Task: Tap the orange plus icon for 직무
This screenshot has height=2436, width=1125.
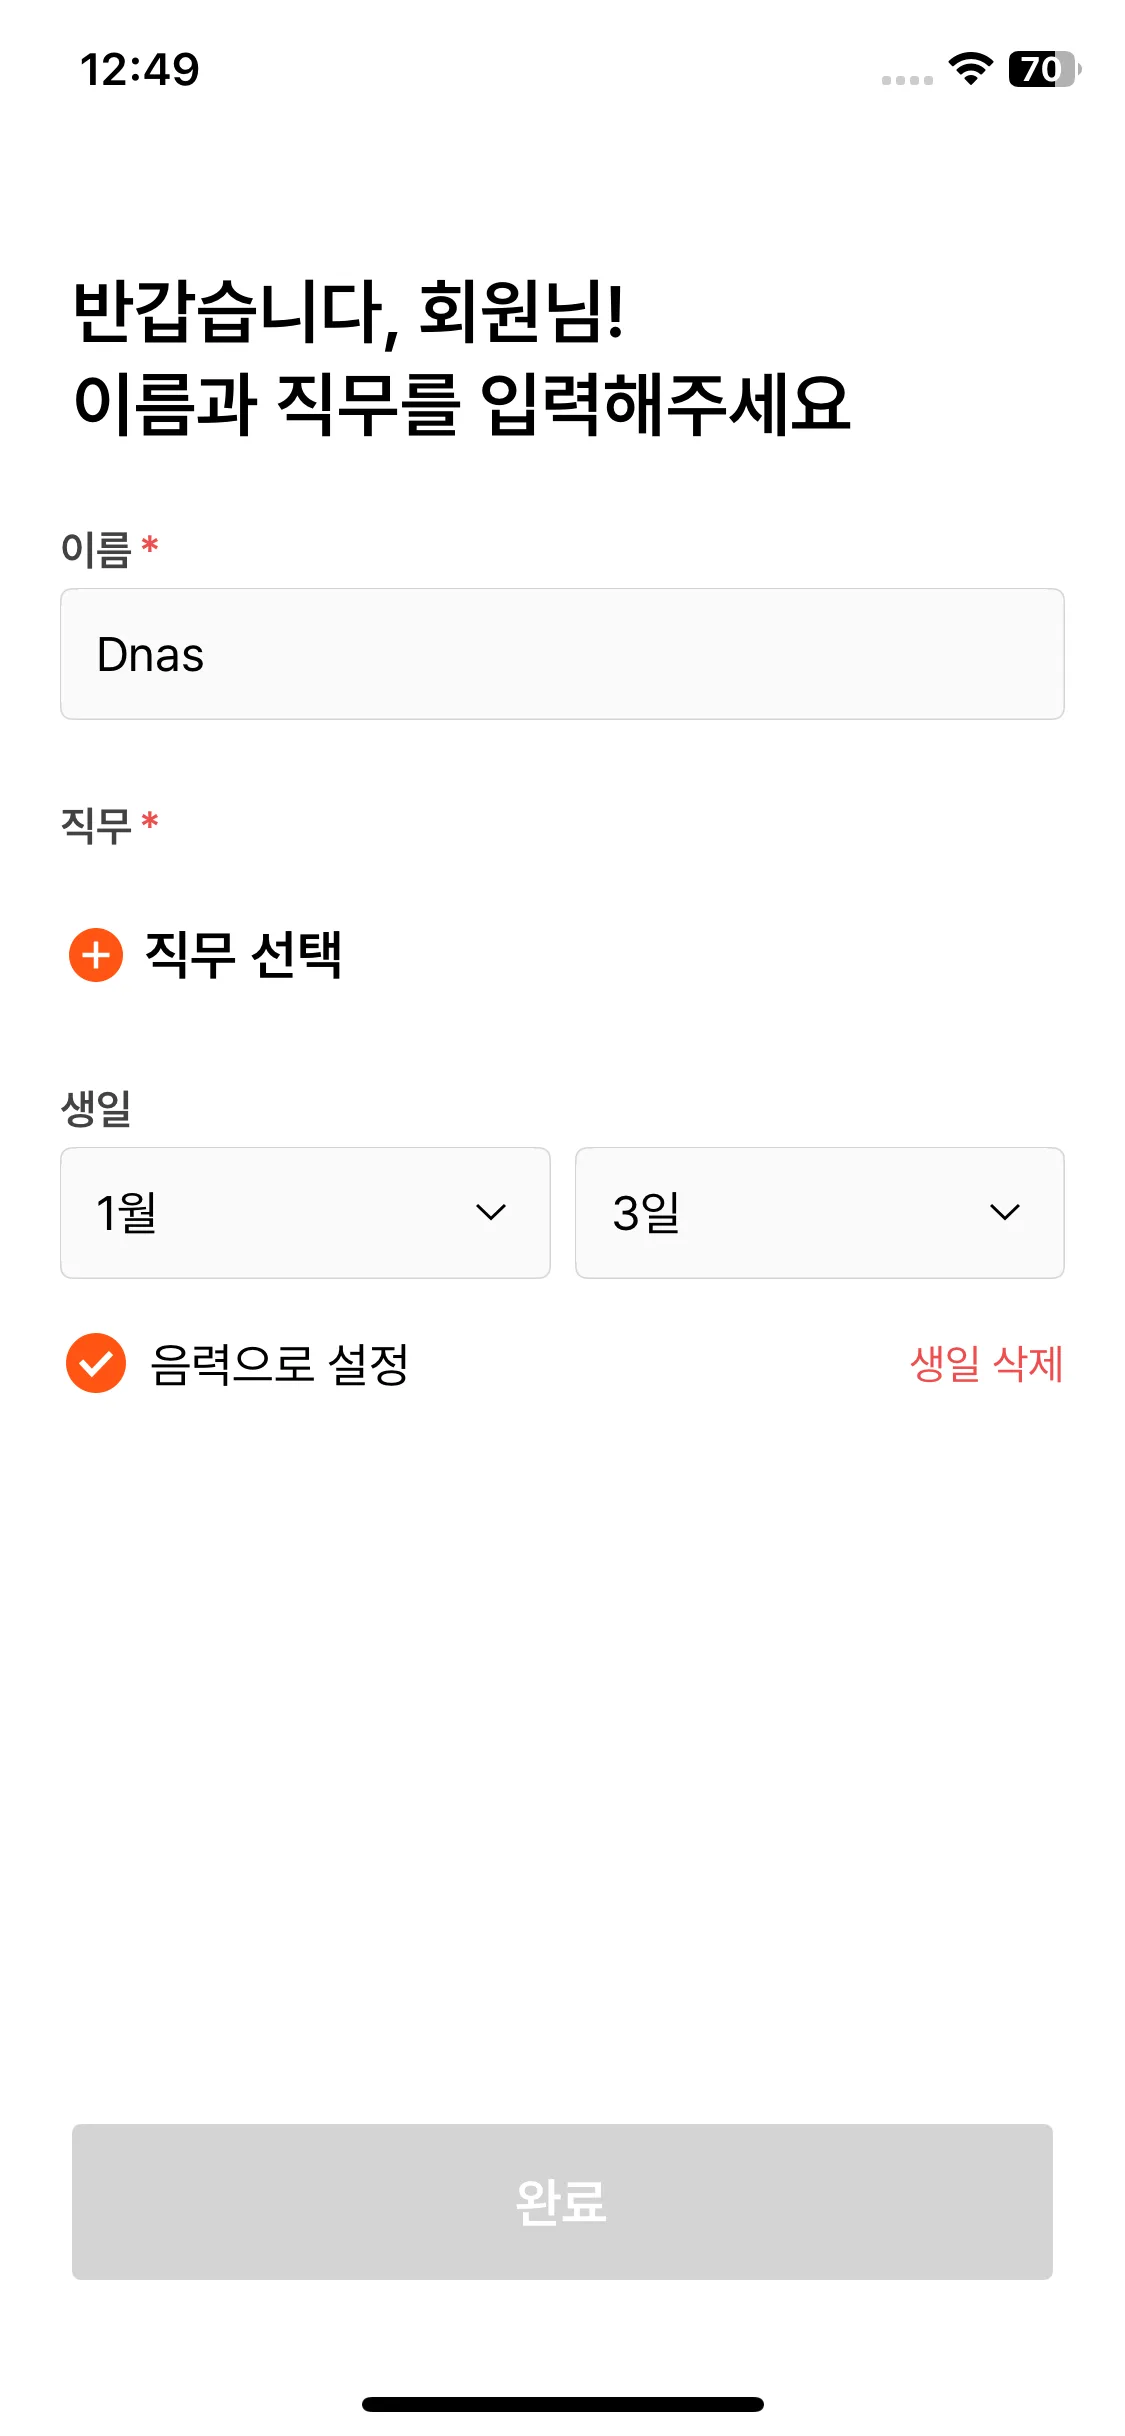Action: pyautogui.click(x=96, y=955)
